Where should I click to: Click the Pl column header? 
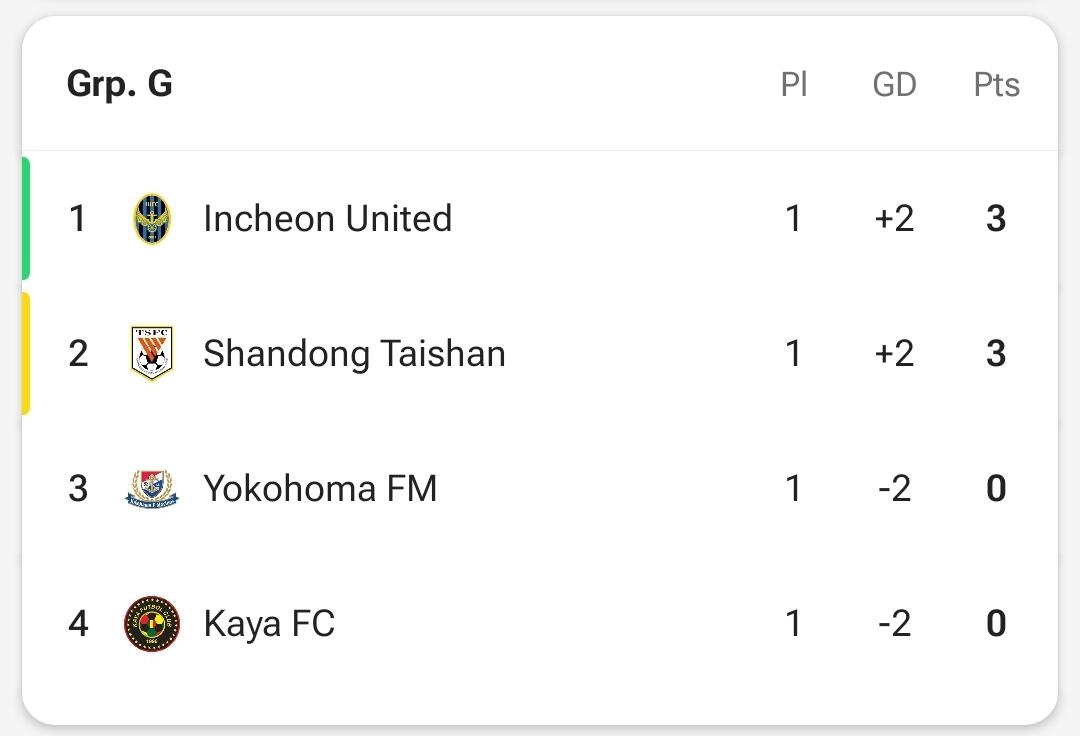[x=794, y=85]
